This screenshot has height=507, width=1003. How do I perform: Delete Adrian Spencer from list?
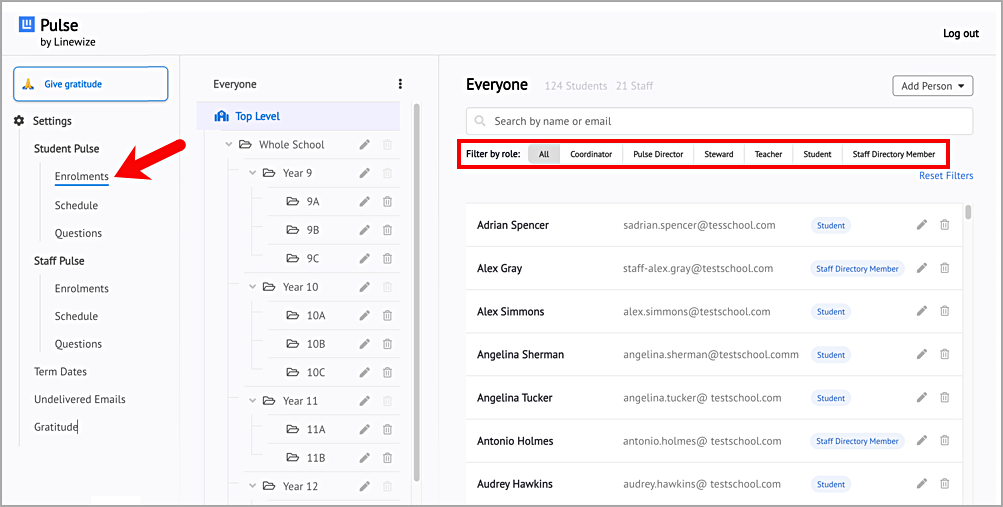(945, 224)
